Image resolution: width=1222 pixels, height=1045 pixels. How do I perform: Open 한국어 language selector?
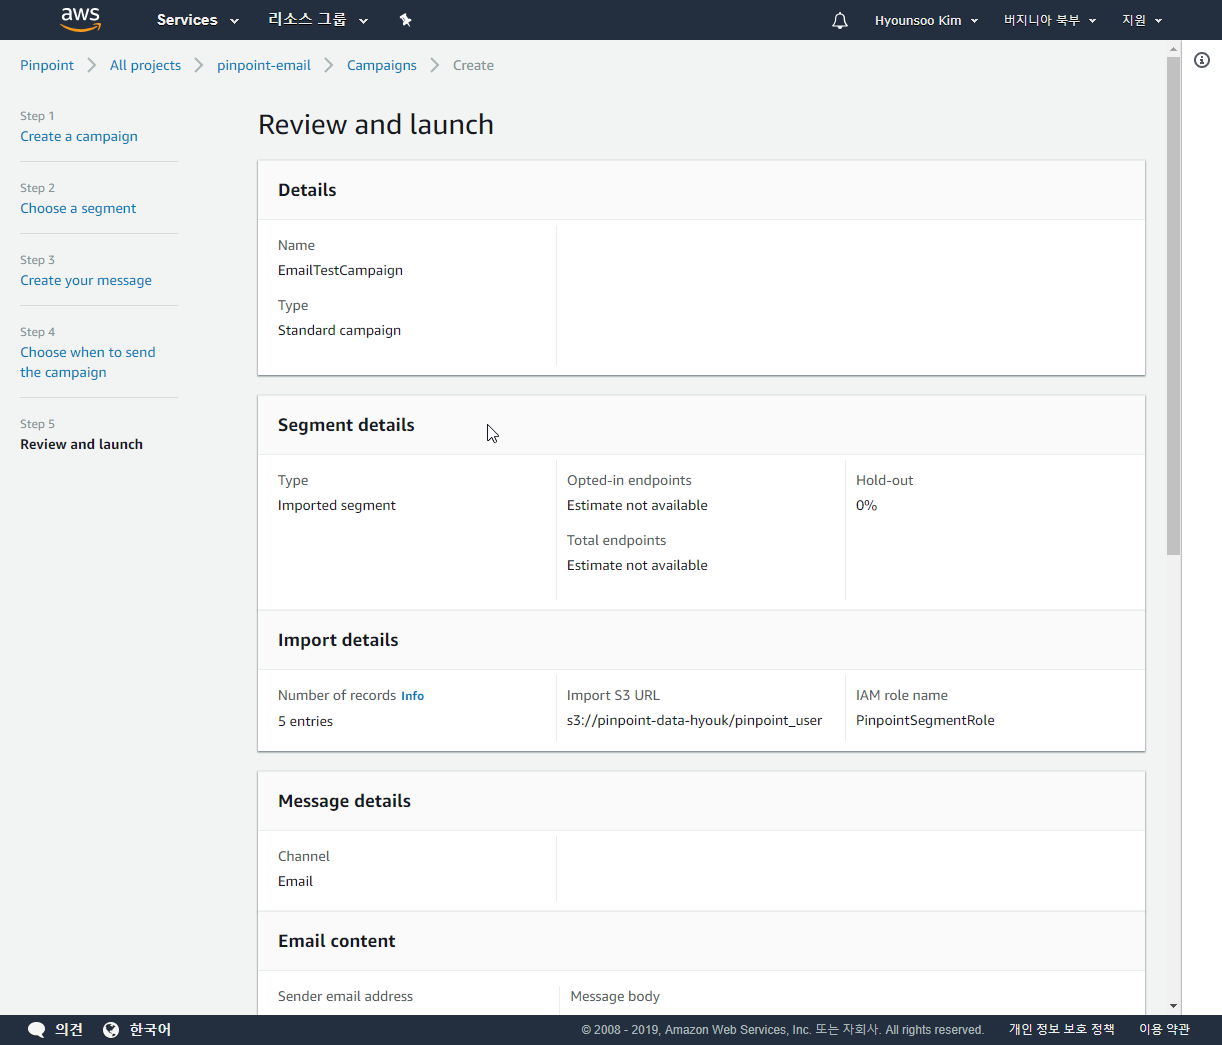pyautogui.click(x=150, y=1030)
